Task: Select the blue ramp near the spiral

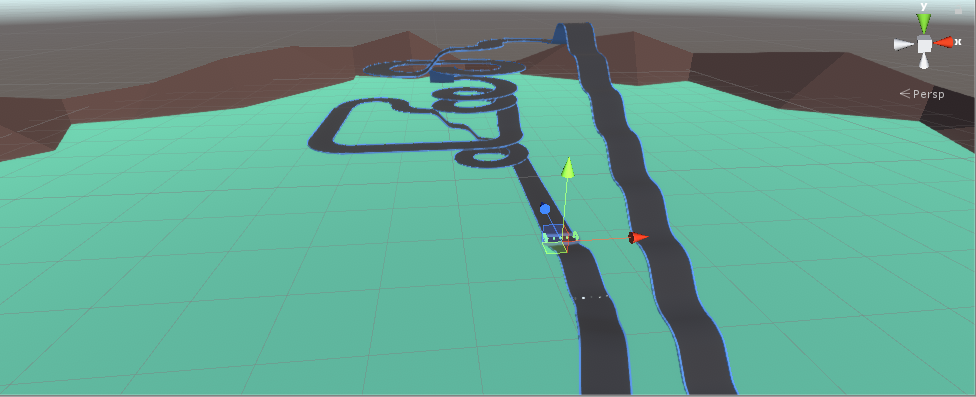Action: [441, 76]
